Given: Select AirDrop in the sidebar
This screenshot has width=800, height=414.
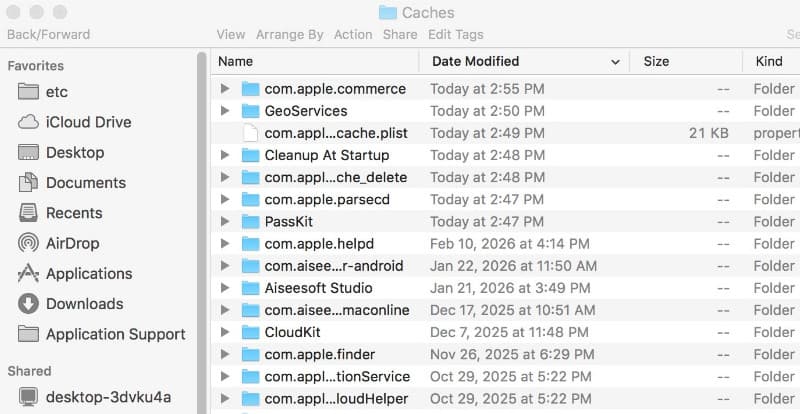Looking at the screenshot, I should click(x=58, y=243).
